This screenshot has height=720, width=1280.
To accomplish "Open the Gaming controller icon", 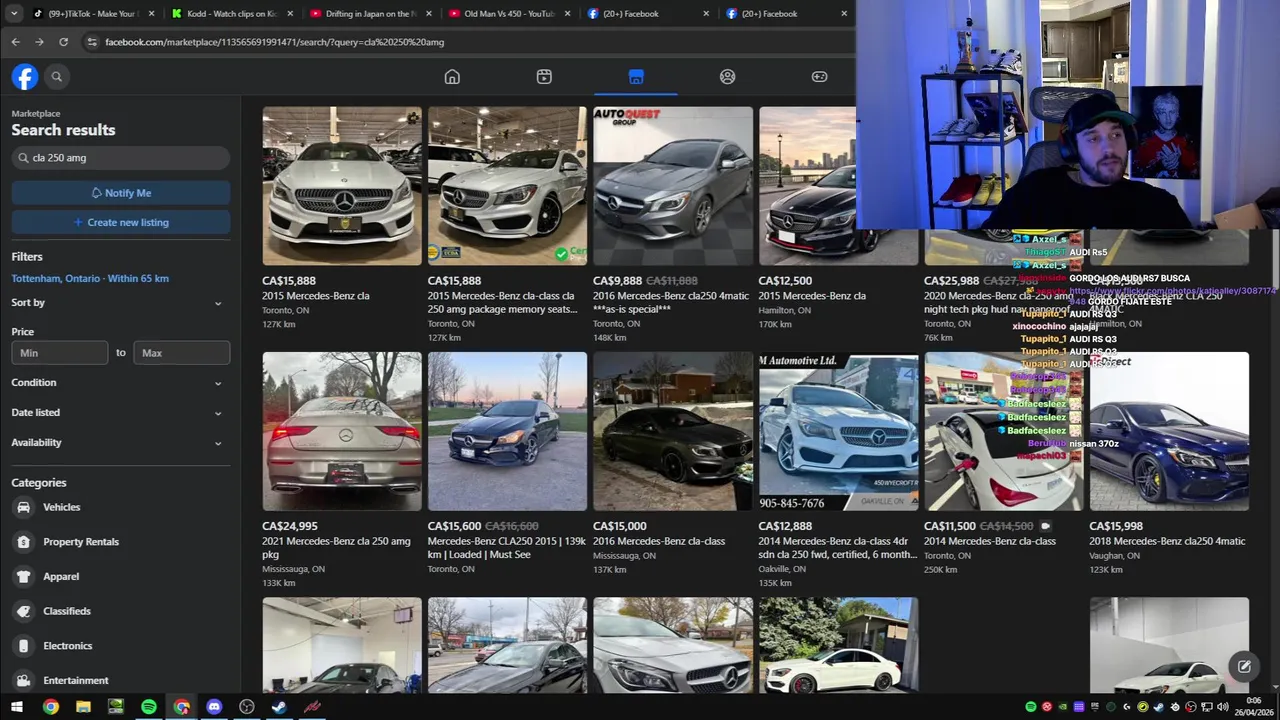I will tap(819, 77).
